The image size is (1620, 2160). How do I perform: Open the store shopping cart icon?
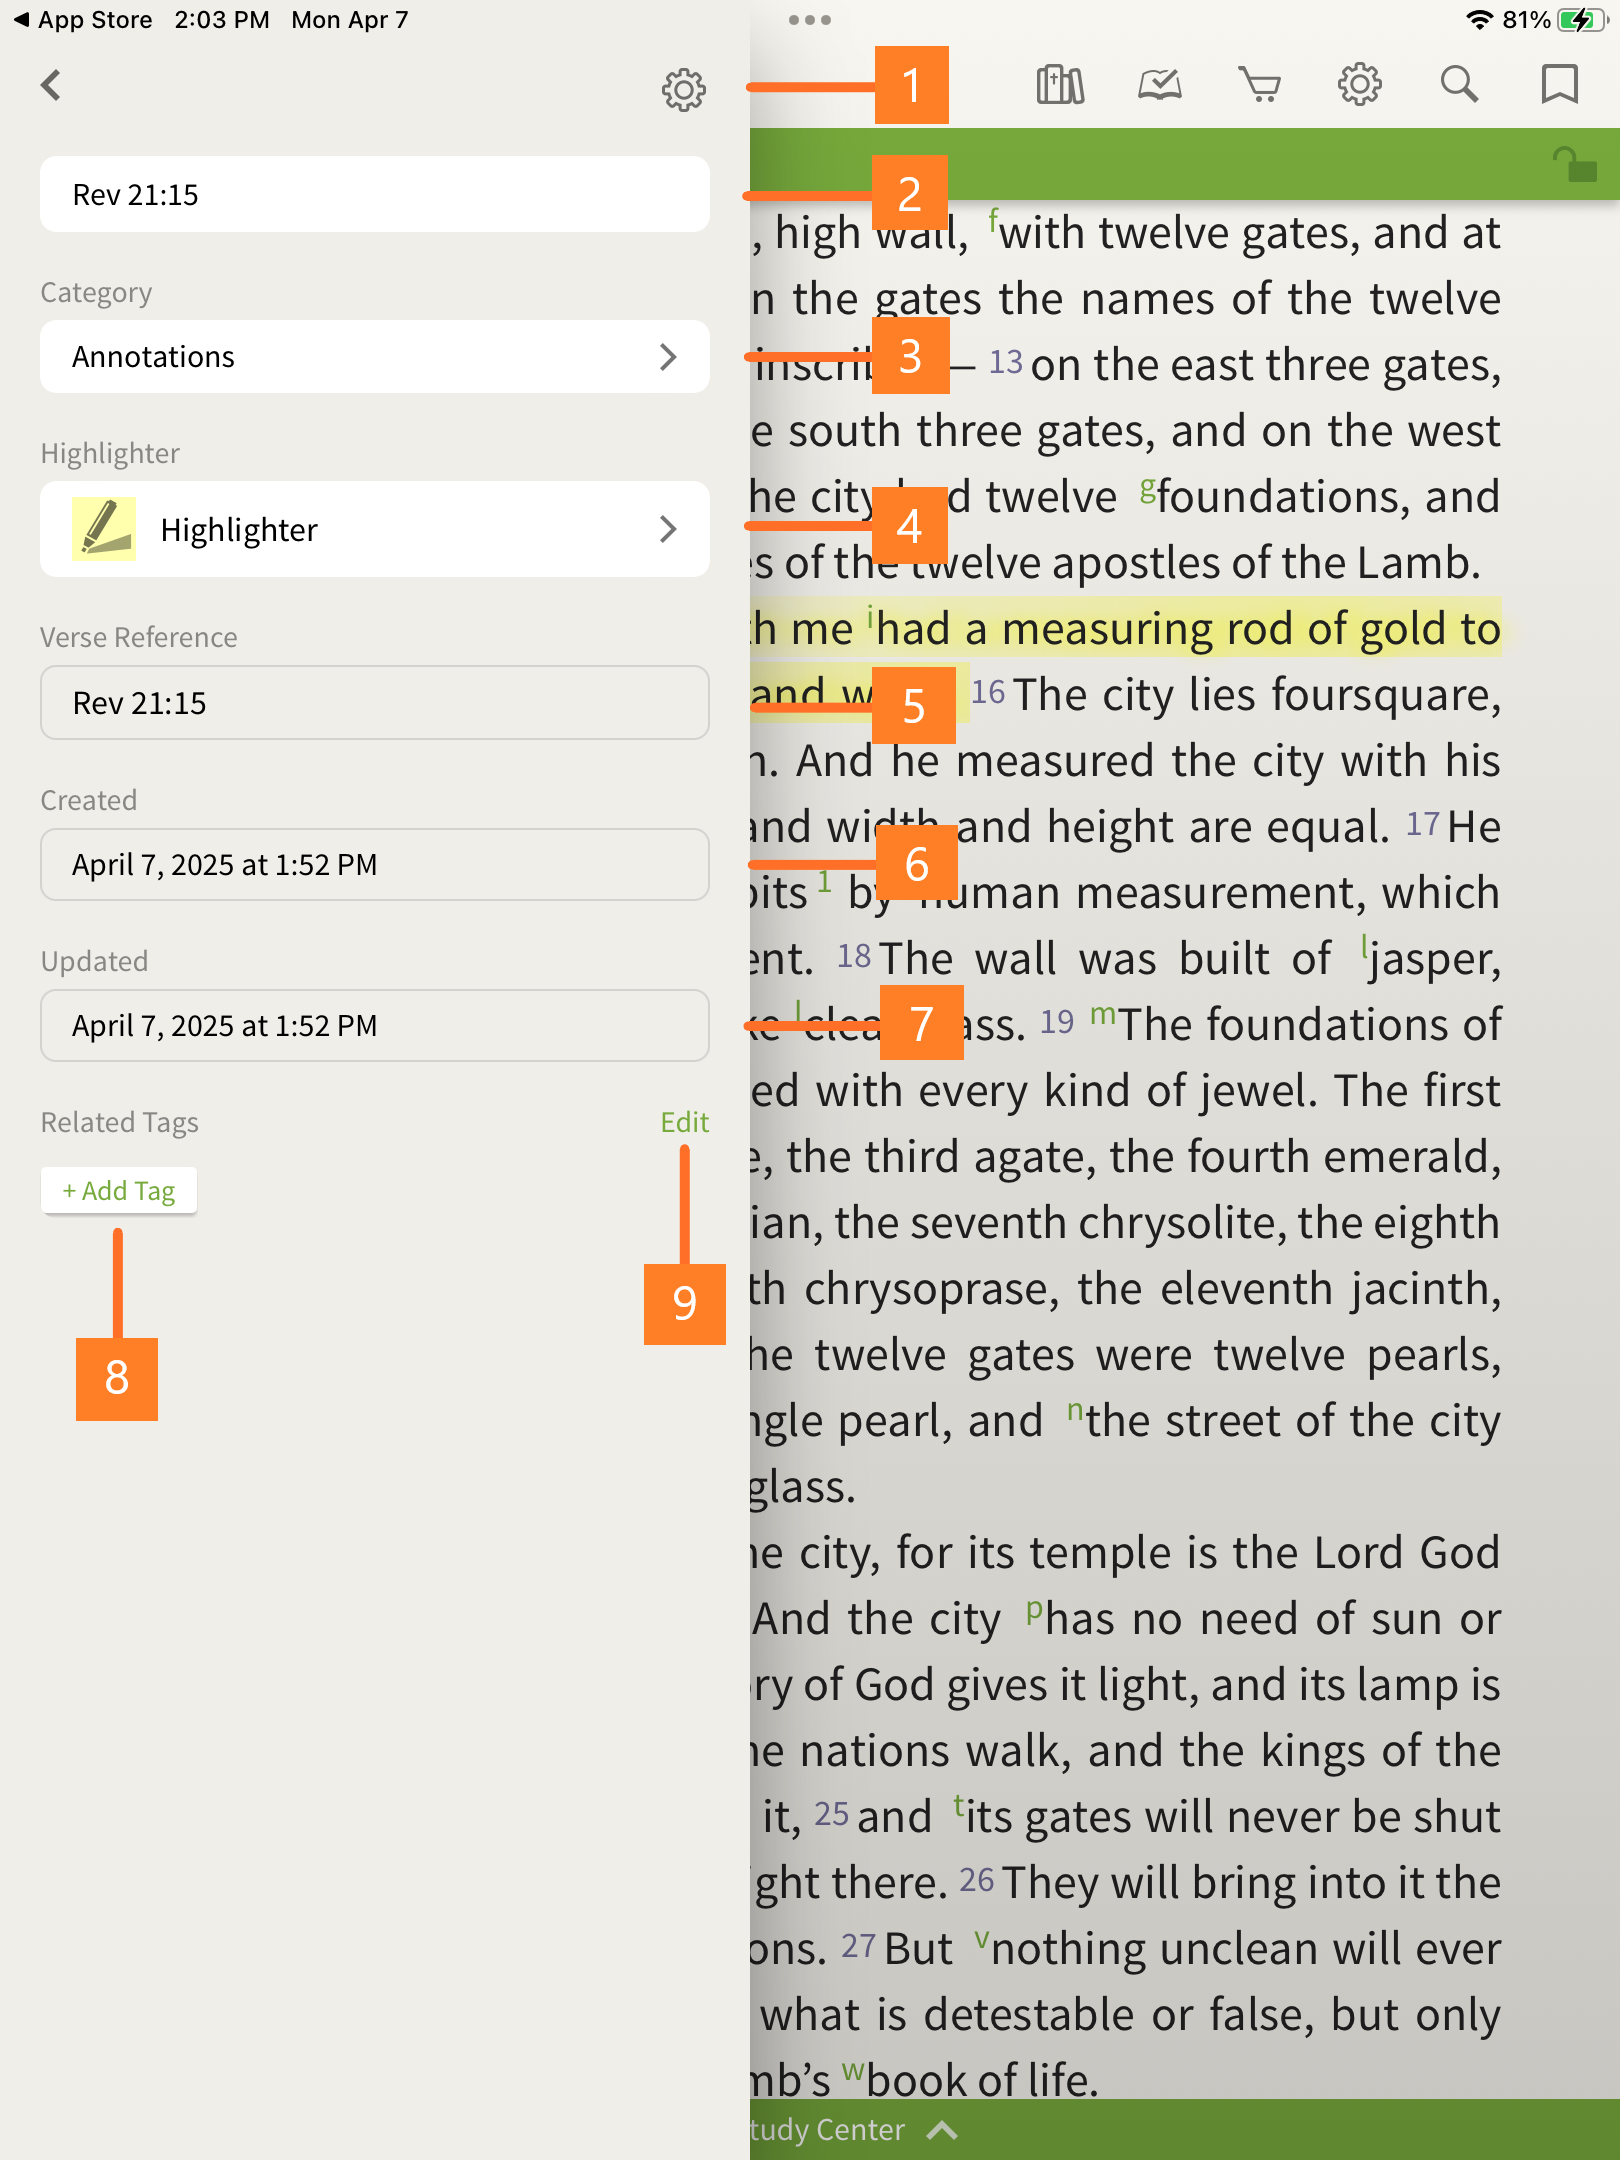(x=1260, y=85)
